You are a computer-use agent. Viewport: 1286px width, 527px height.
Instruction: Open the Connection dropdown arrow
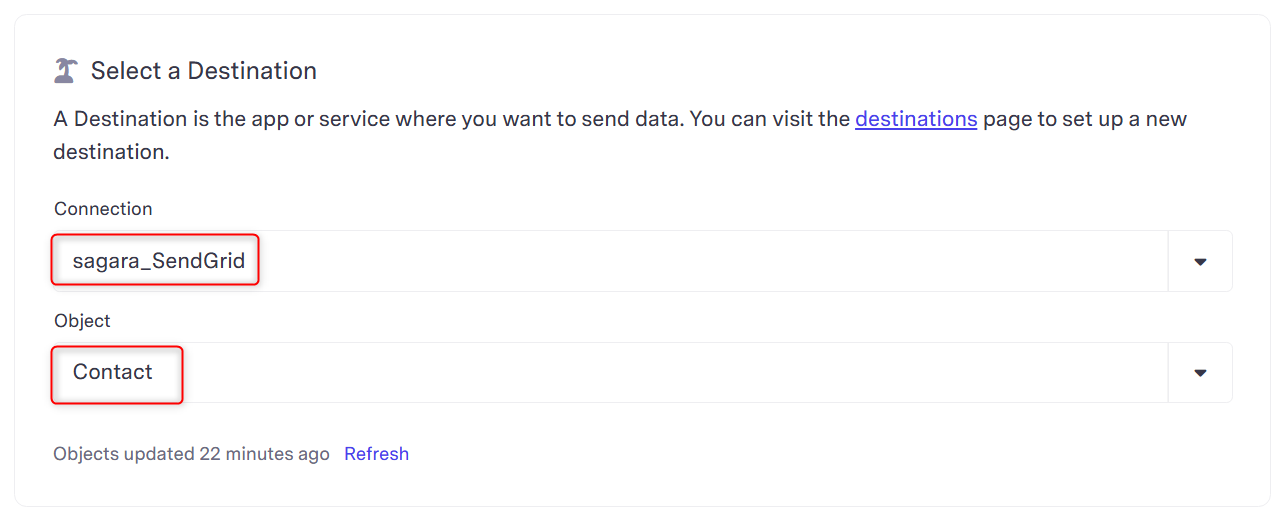(x=1200, y=261)
